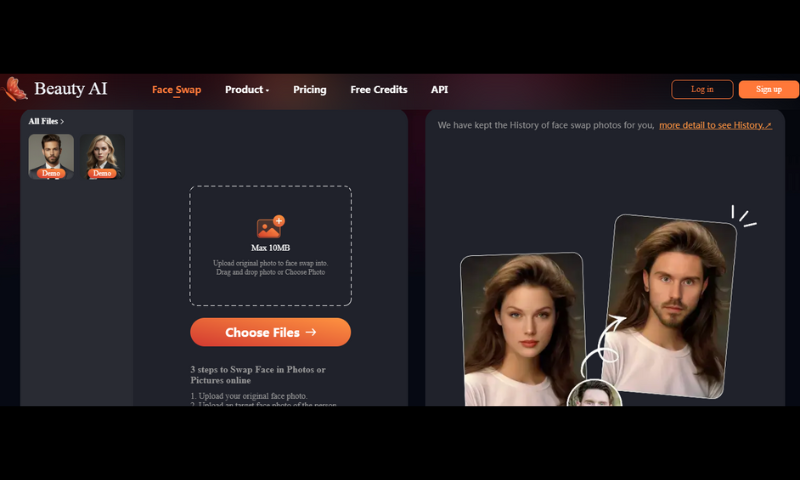800x480 pixels.
Task: Click the add-image upload icon
Action: click(270, 227)
